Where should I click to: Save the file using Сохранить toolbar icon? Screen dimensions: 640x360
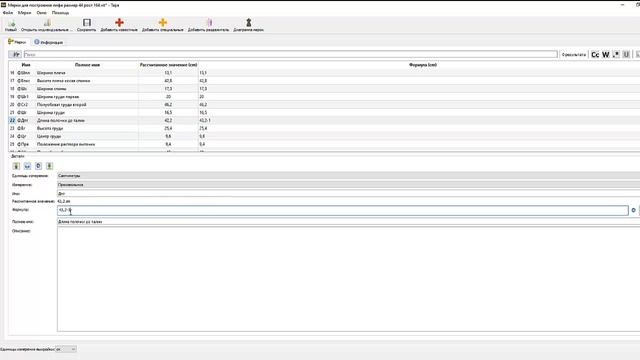[x=87, y=25]
